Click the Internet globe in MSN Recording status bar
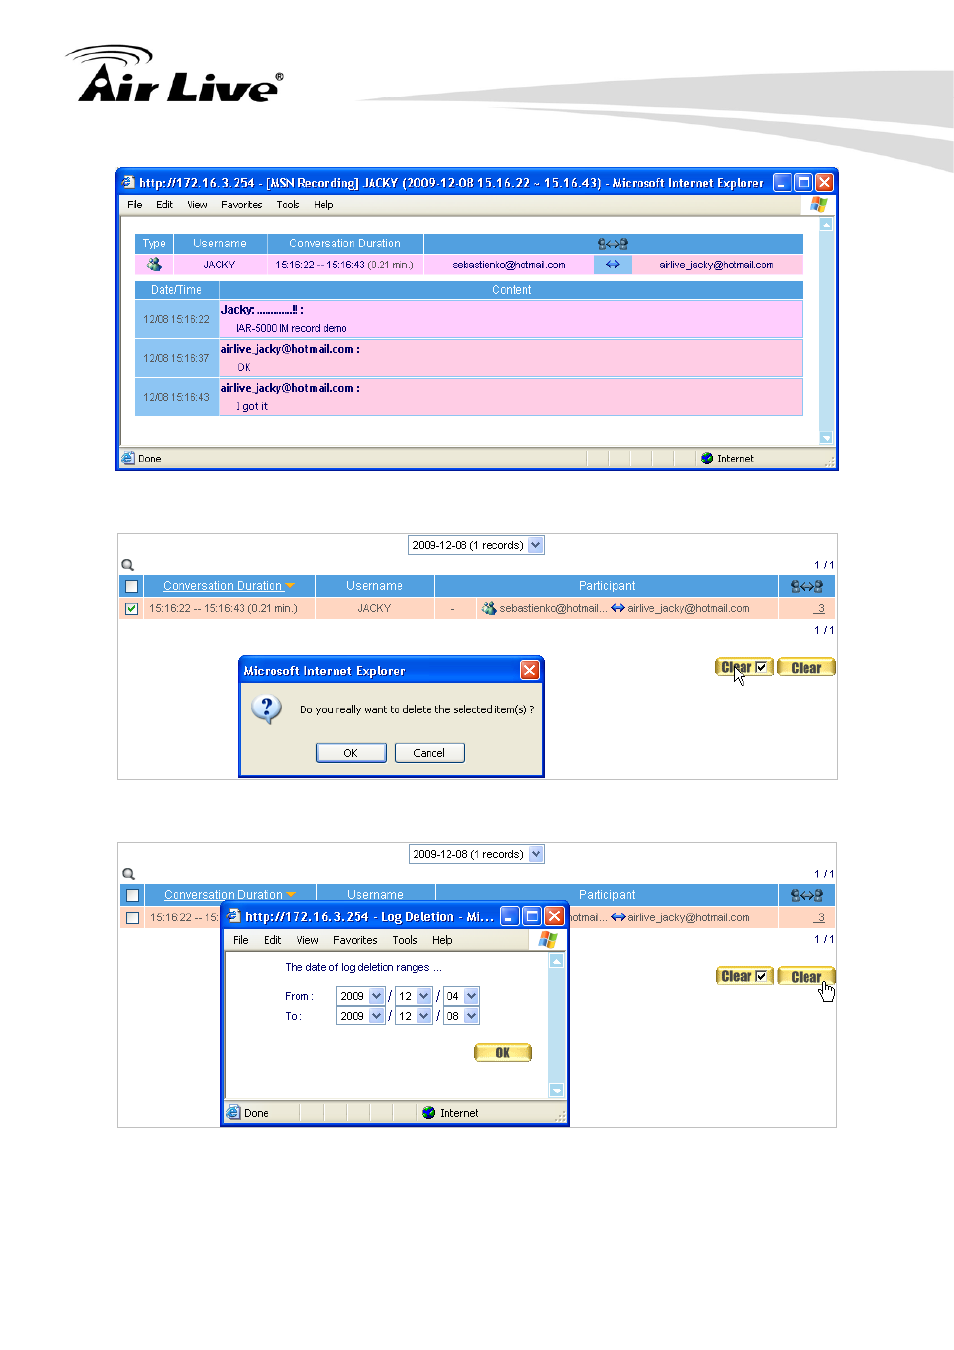The height and width of the screenshot is (1350, 954). pyautogui.click(x=707, y=459)
